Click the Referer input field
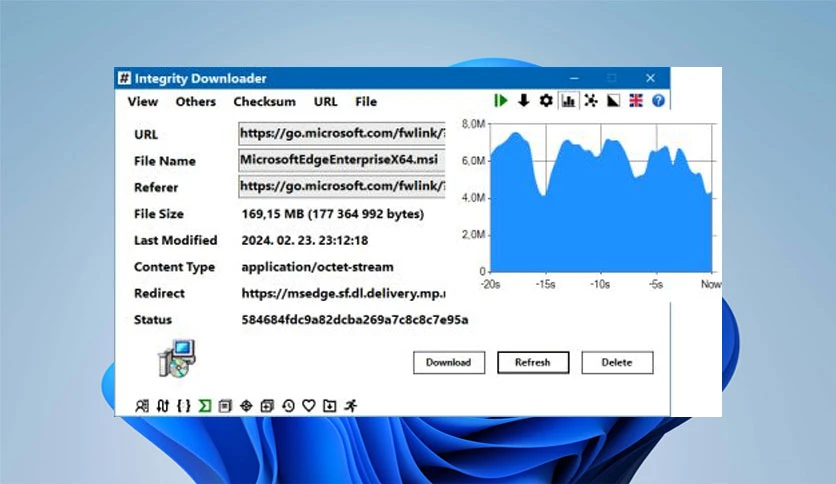Image resolution: width=836 pixels, height=484 pixels. click(x=342, y=187)
